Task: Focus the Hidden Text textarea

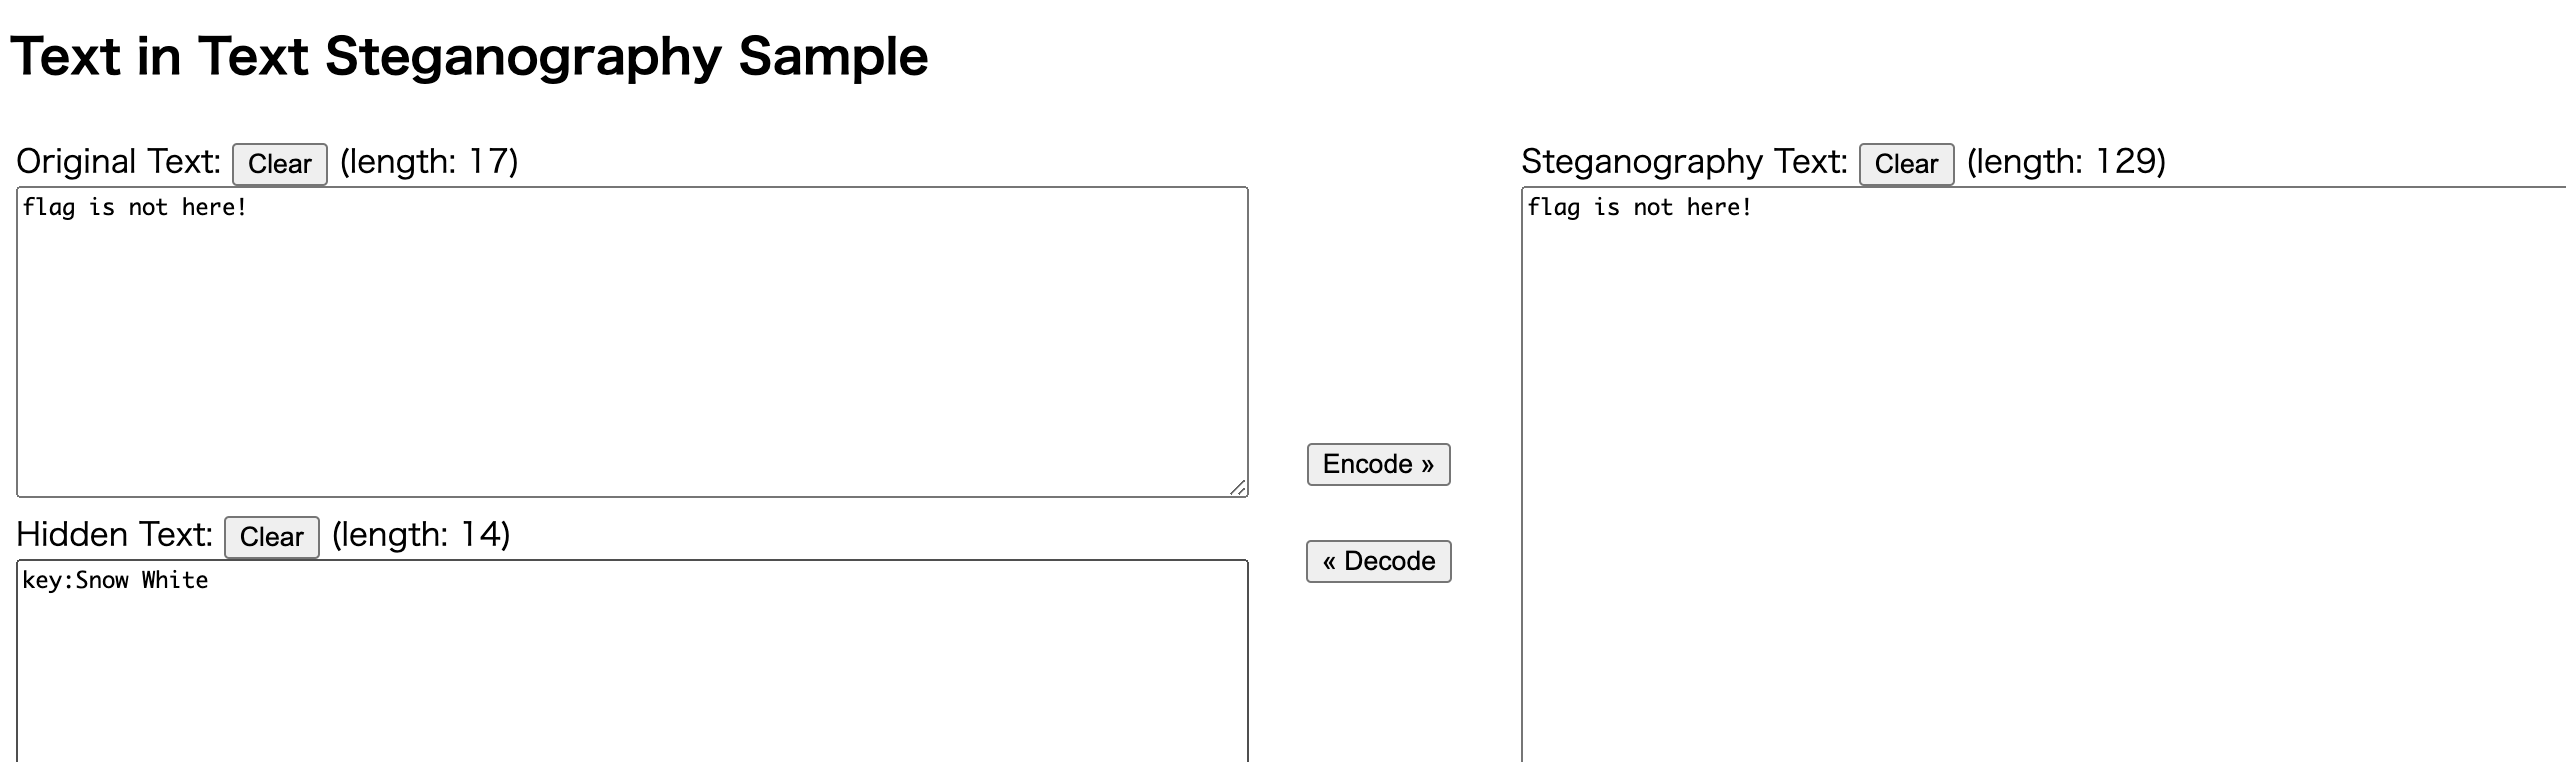Action: [632, 680]
